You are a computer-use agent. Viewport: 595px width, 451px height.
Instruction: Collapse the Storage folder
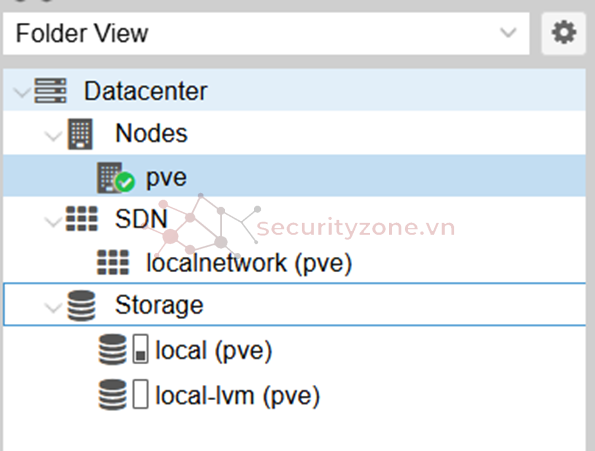[x=54, y=307]
